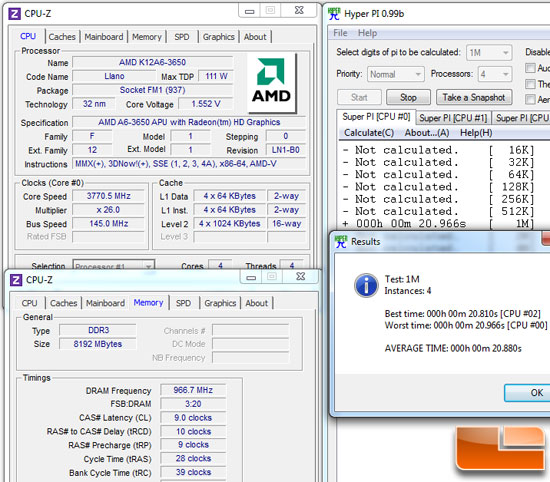Click the Specification field AMD A6-3650 APU
Screen dimensions: 550x482
189,122
